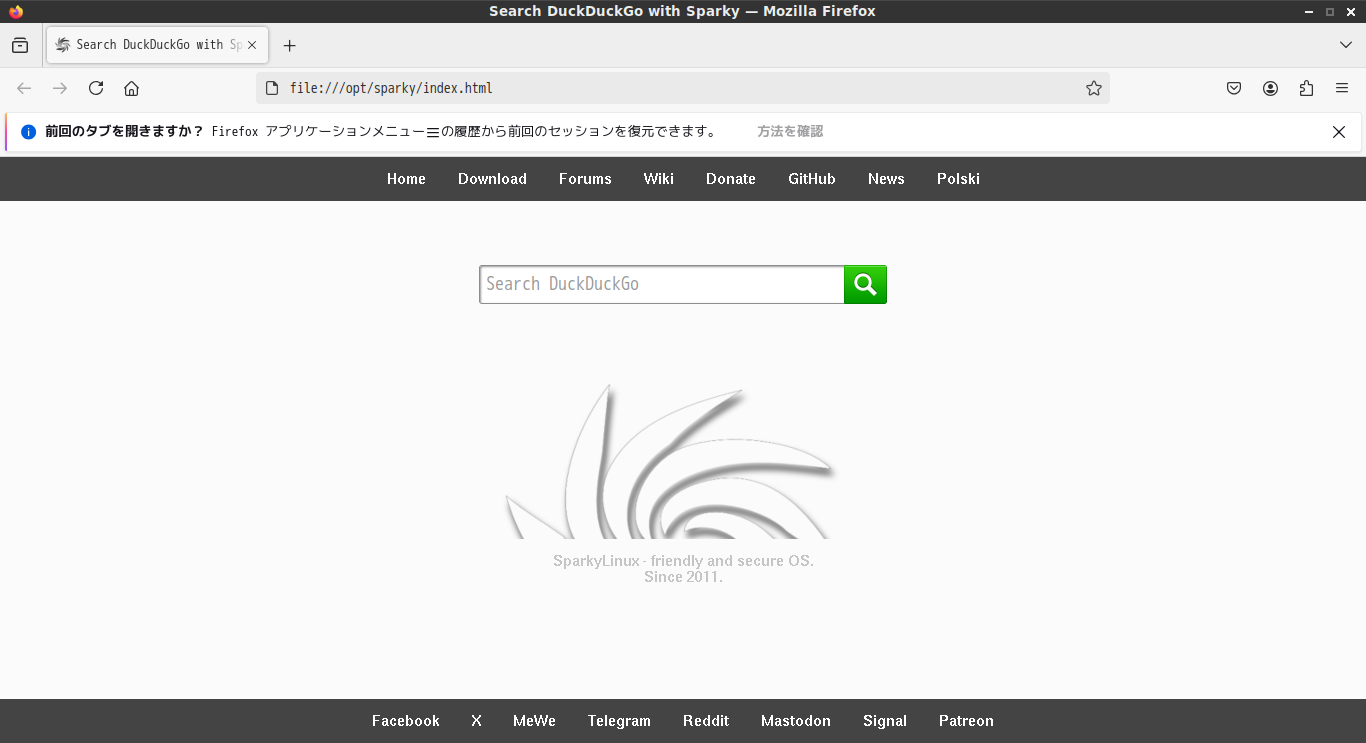Bookmark this page with the star icon
The height and width of the screenshot is (743, 1366).
[x=1094, y=88]
